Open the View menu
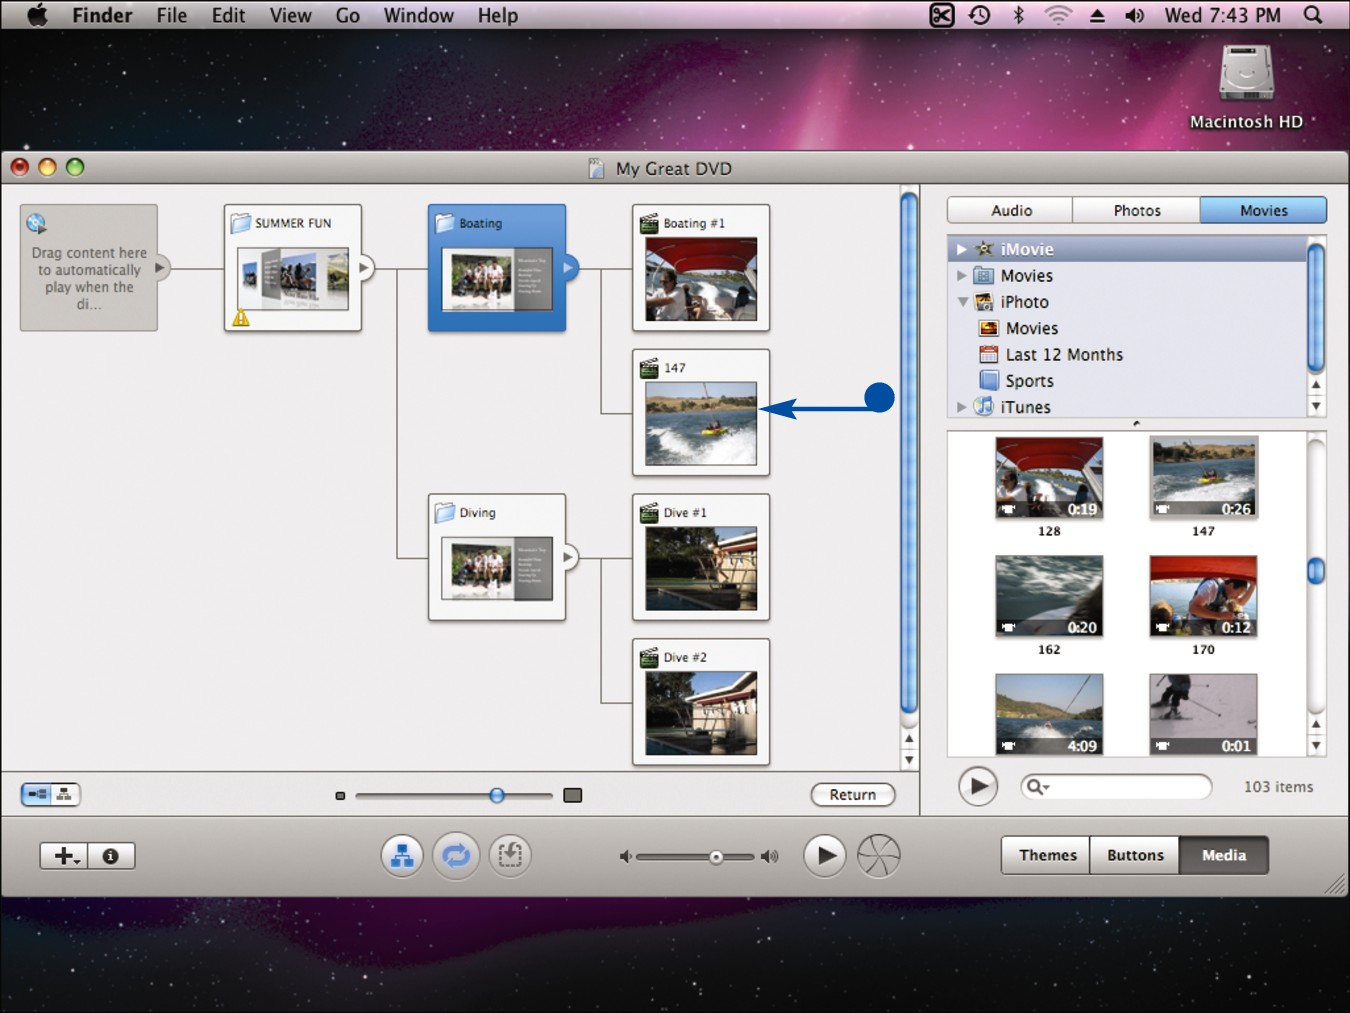 290,15
